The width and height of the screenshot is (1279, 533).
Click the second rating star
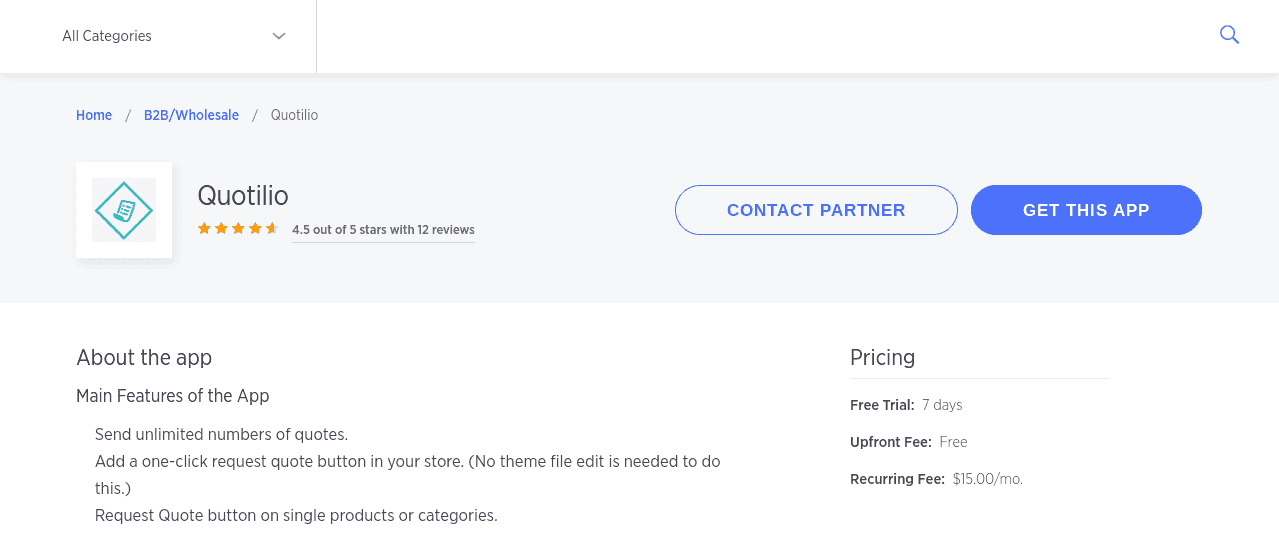click(x=221, y=229)
